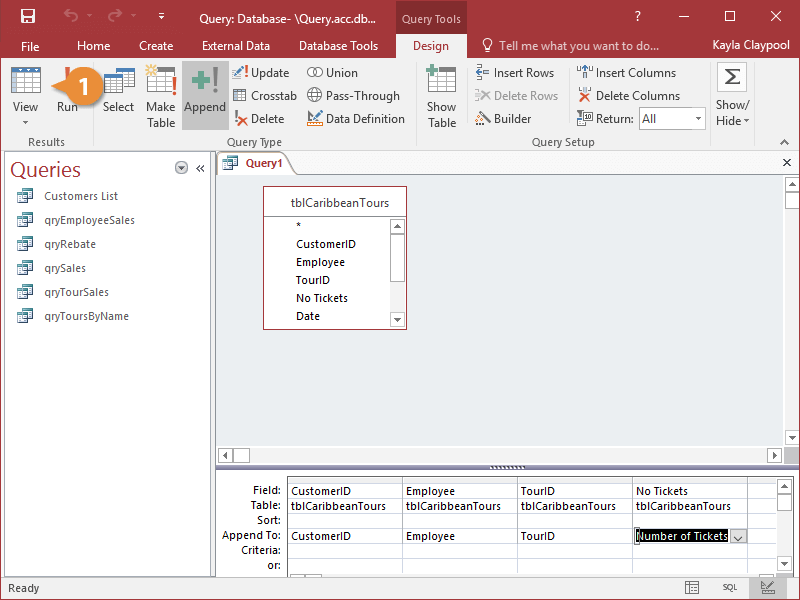Switch to the Create ribbon tab
The width and height of the screenshot is (800, 600).
(156, 45)
